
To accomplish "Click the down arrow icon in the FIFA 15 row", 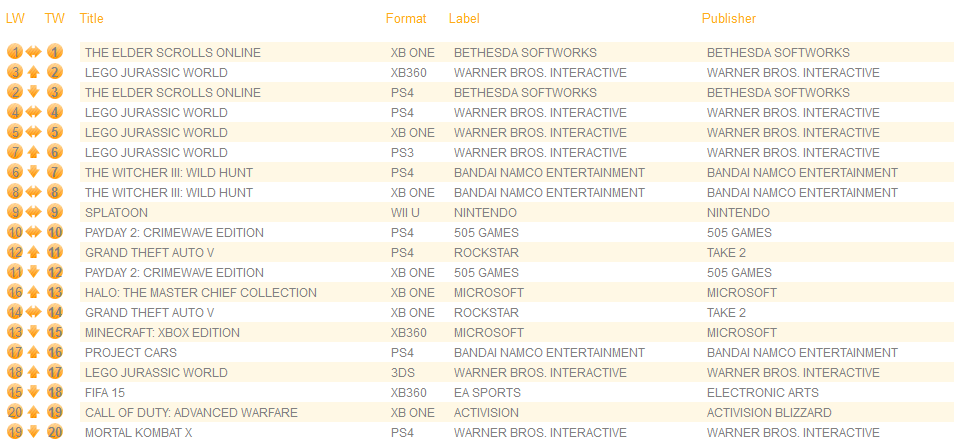I will (x=34, y=391).
